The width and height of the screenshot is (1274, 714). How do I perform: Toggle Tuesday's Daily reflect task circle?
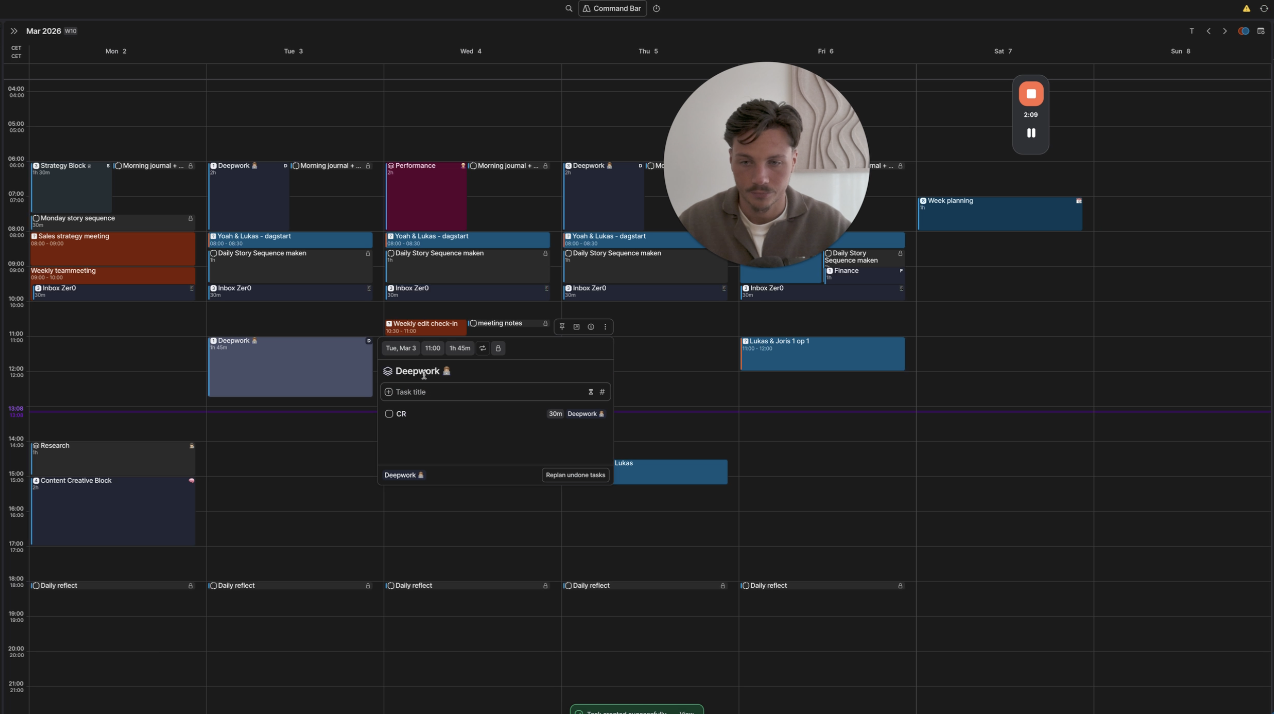point(213,586)
